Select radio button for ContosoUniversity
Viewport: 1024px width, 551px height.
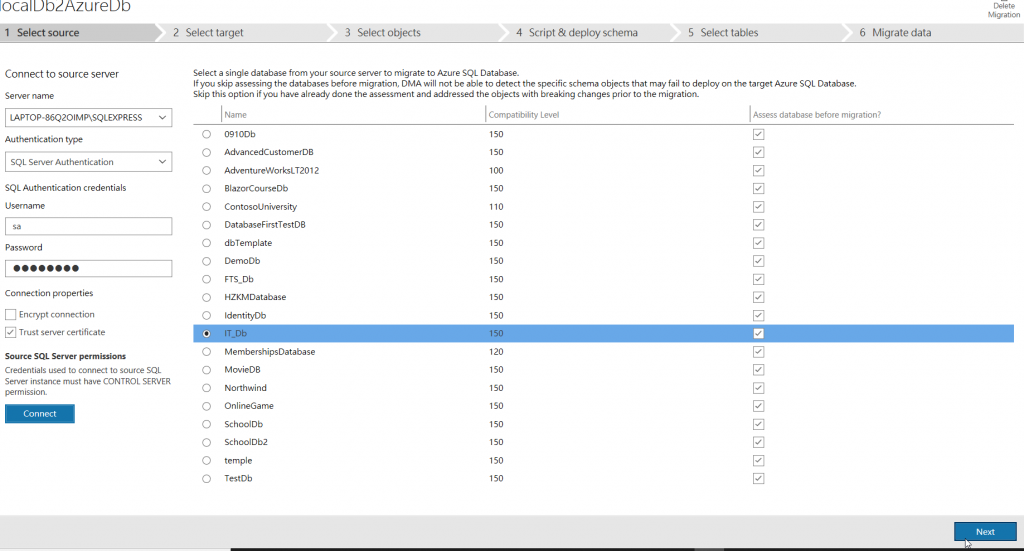pos(206,207)
